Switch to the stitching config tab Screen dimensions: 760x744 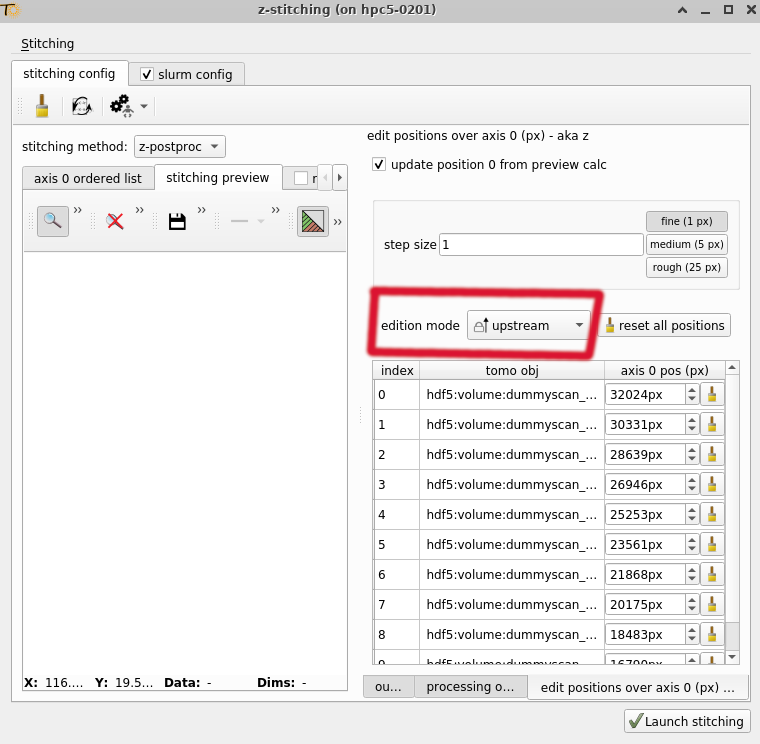[x=69, y=74]
